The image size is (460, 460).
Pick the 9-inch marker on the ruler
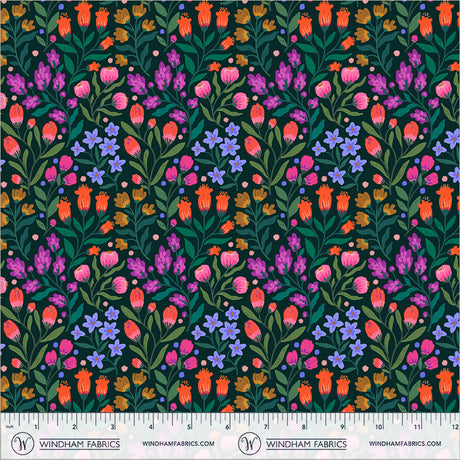342,427
